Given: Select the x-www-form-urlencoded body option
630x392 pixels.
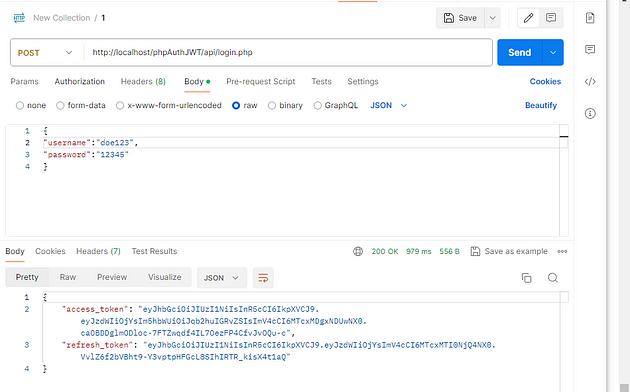Looking at the screenshot, I should click(x=120, y=106).
